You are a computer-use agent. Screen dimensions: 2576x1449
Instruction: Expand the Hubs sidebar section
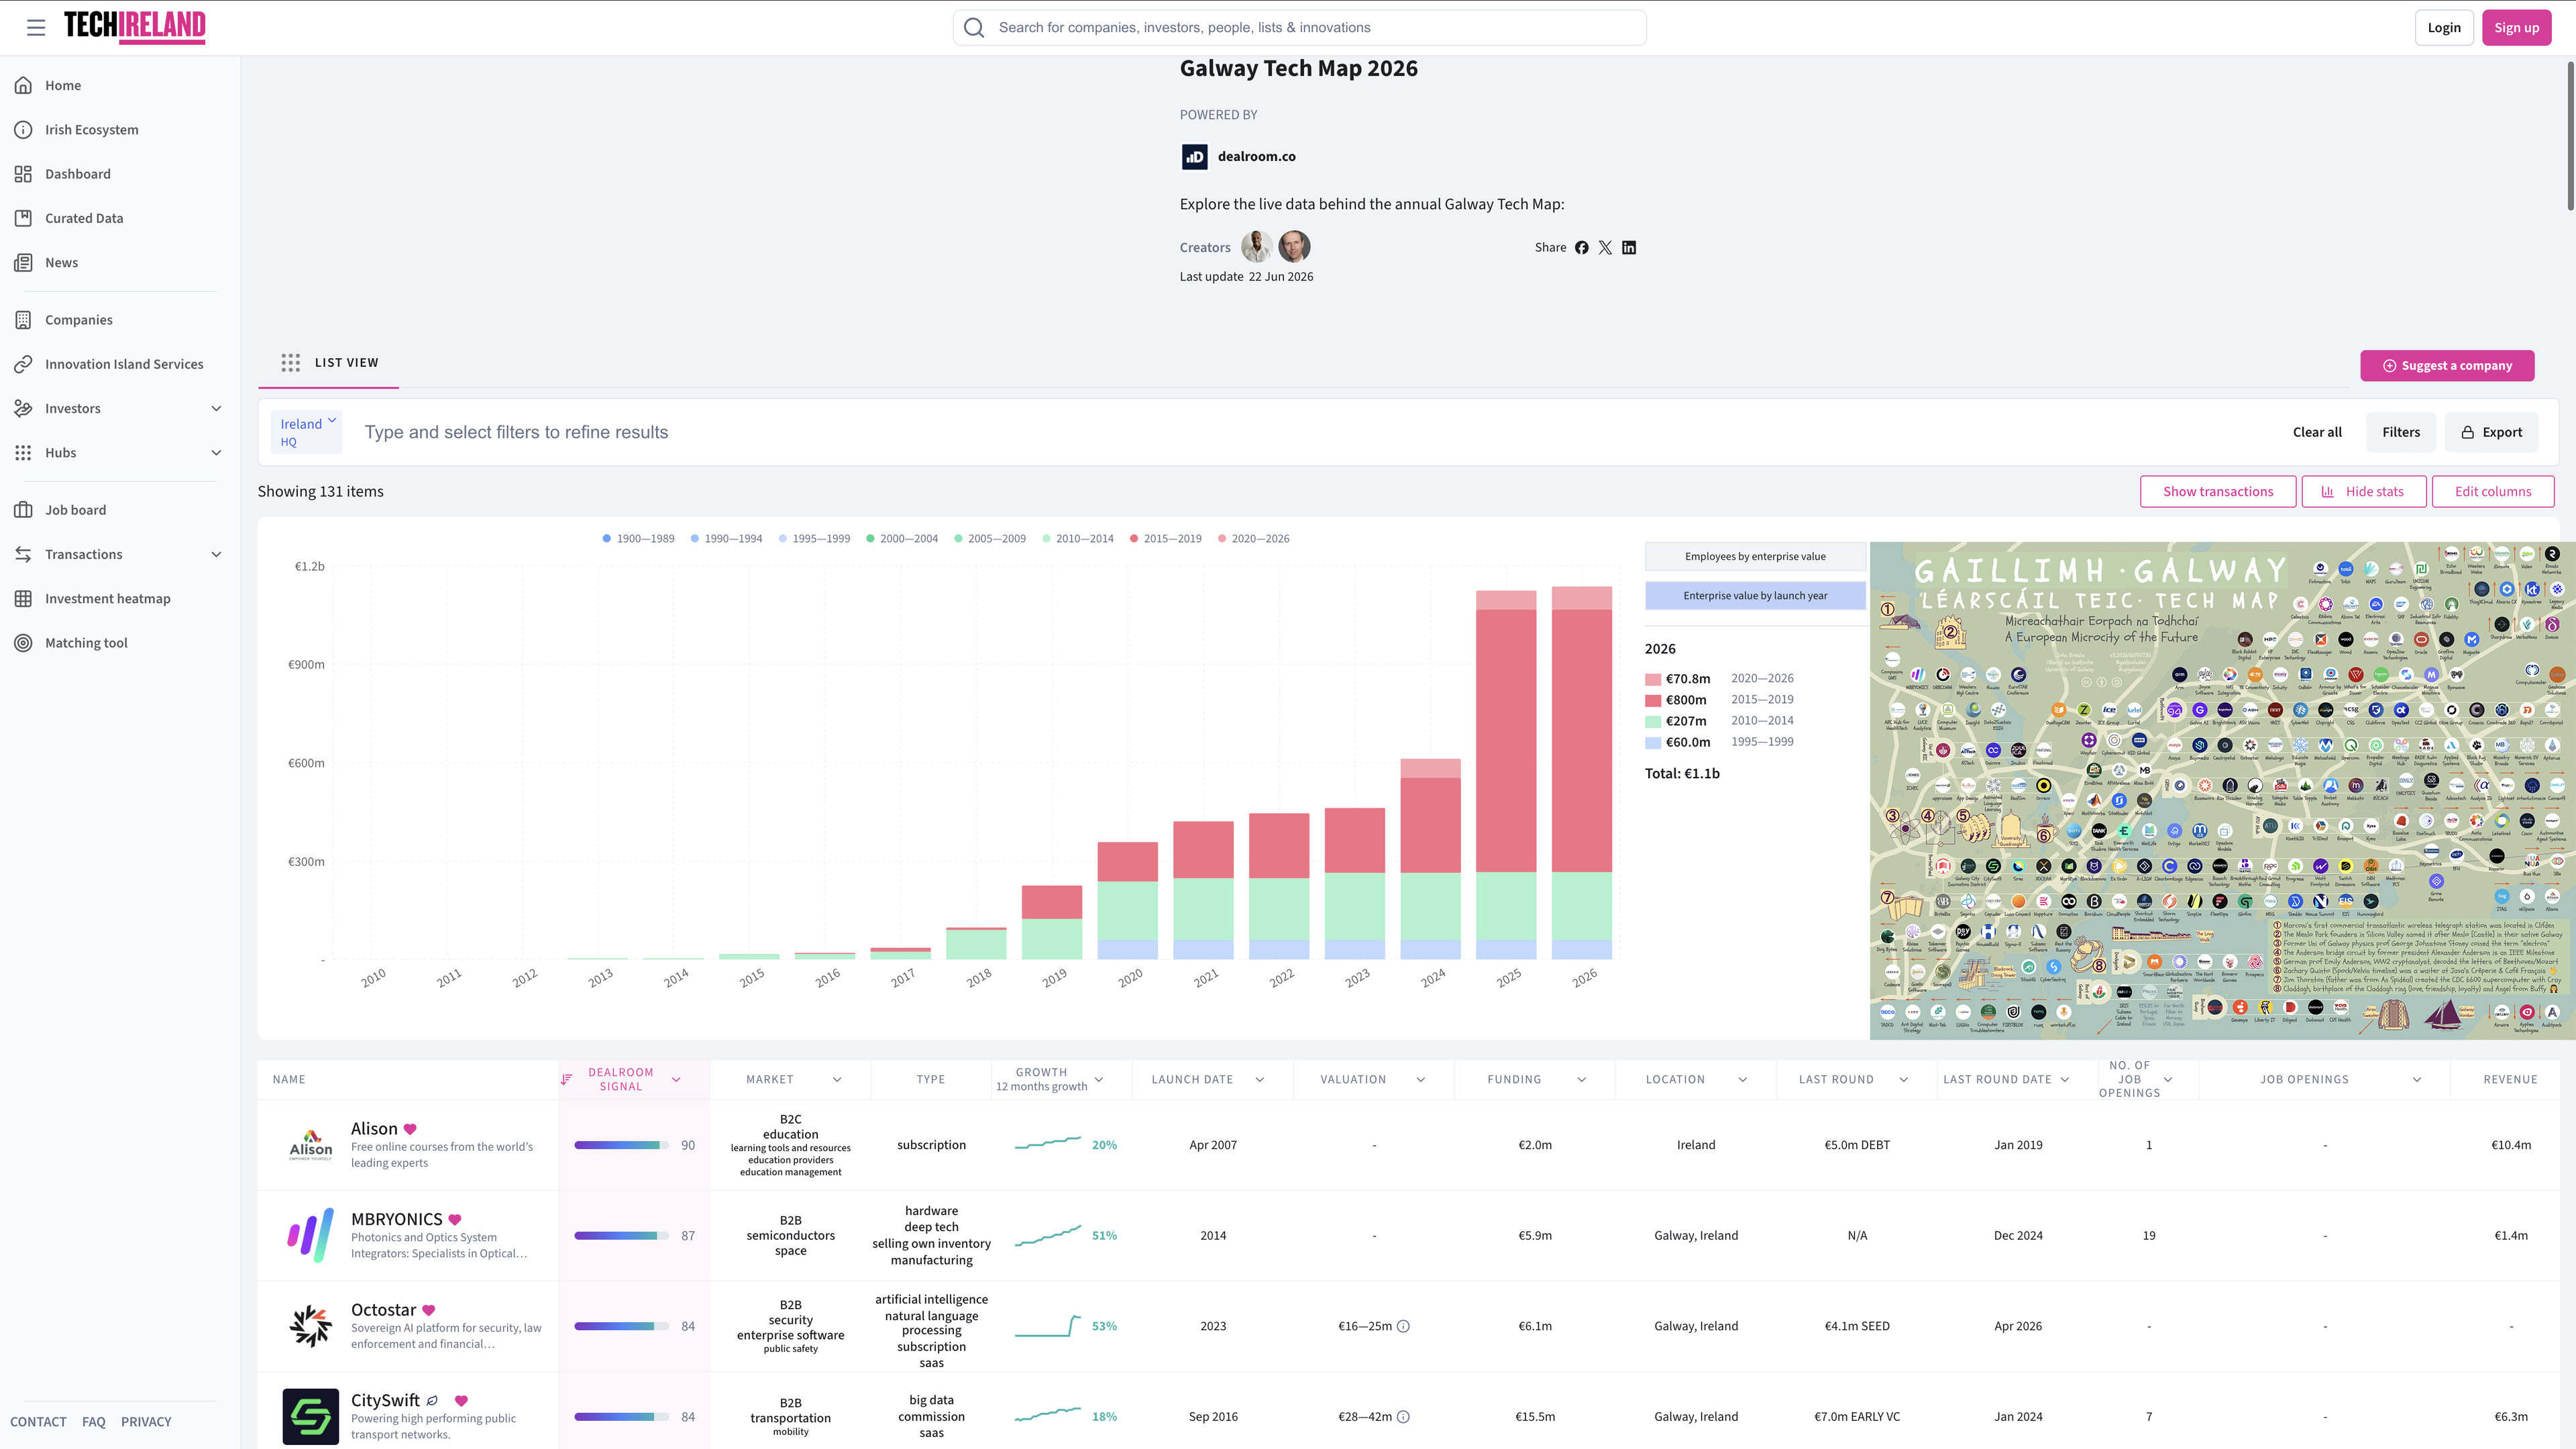216,453
